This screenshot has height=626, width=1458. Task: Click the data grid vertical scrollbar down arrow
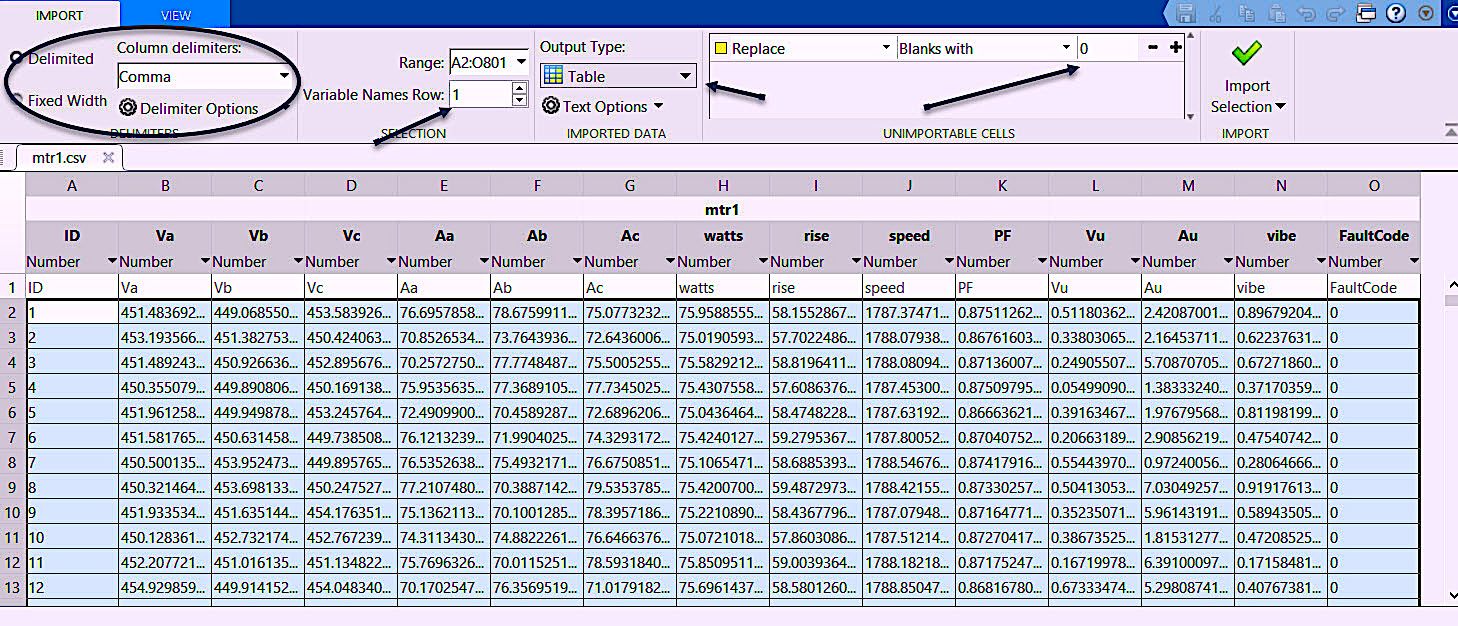point(1451,595)
